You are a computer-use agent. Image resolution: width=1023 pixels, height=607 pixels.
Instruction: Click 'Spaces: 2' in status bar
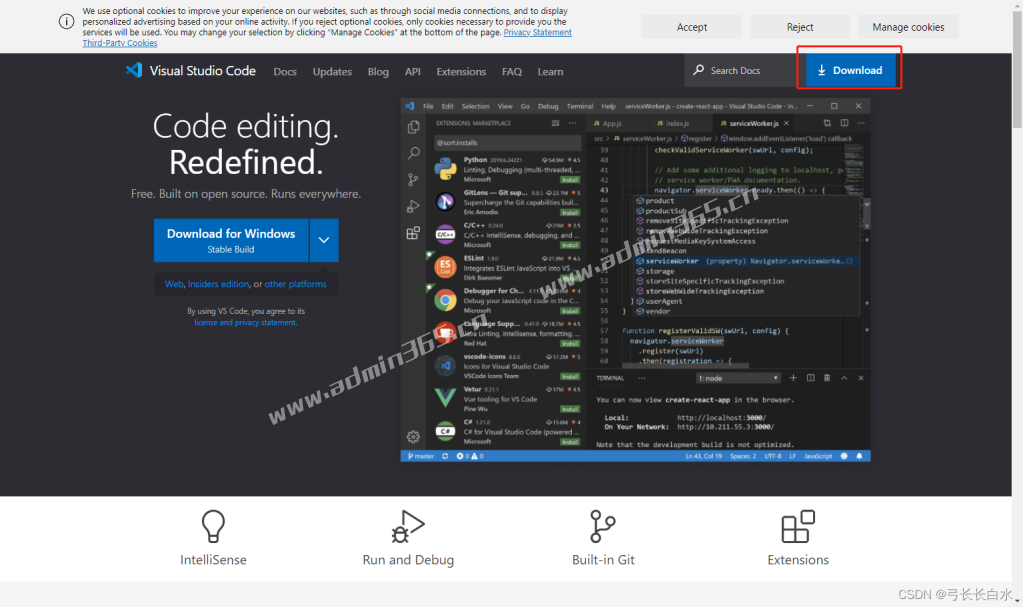click(742, 456)
